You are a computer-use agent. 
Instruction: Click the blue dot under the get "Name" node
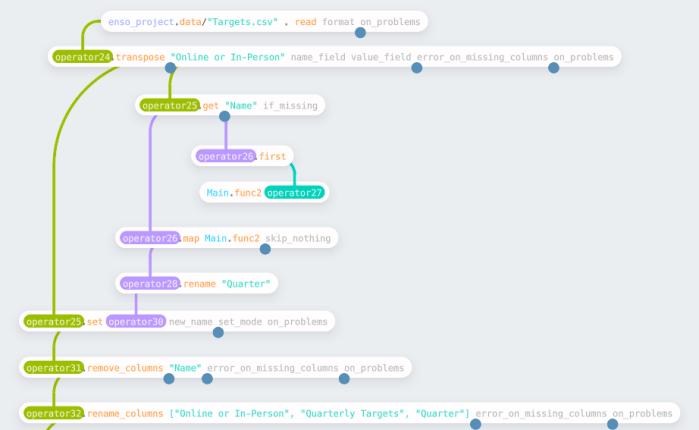coord(225,117)
